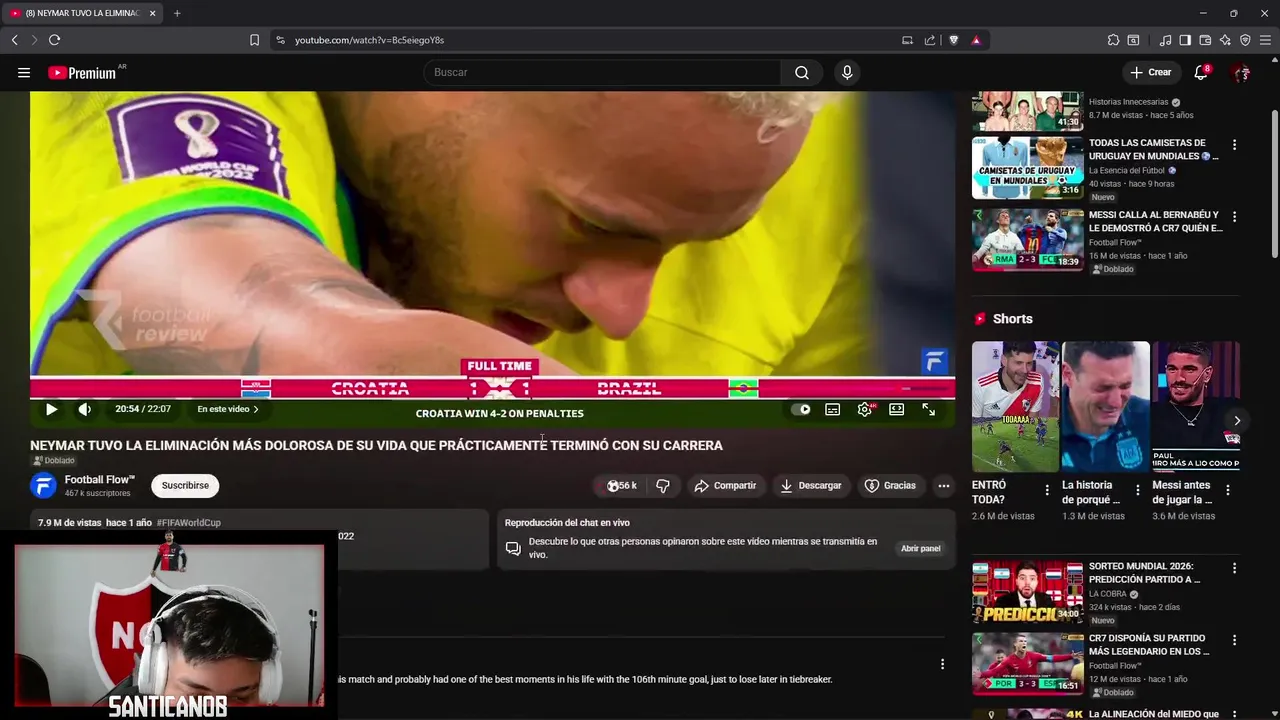The height and width of the screenshot is (720, 1280).
Task: Open Brave Rewards triangle icon
Action: coord(976,40)
